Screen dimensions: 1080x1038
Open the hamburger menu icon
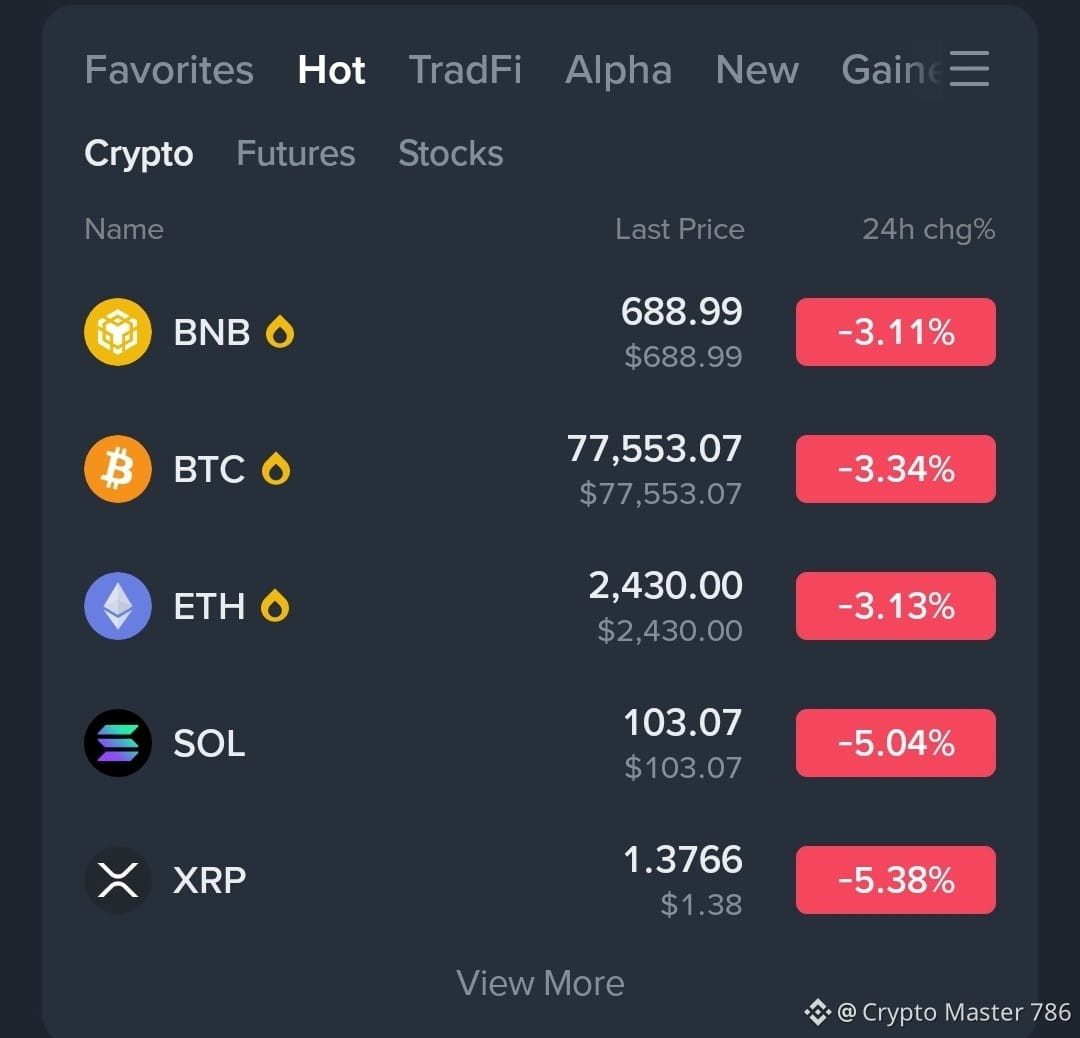point(969,68)
